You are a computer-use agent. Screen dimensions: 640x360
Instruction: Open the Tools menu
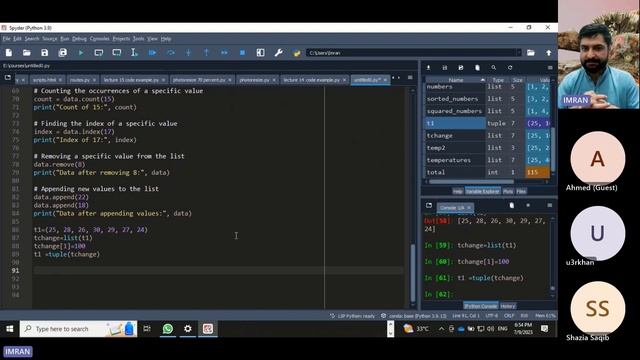click(138, 39)
